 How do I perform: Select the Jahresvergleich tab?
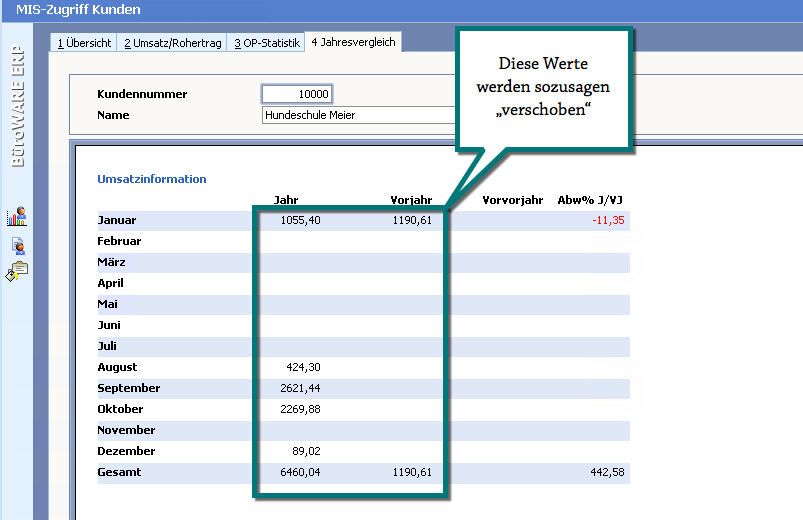click(x=353, y=42)
